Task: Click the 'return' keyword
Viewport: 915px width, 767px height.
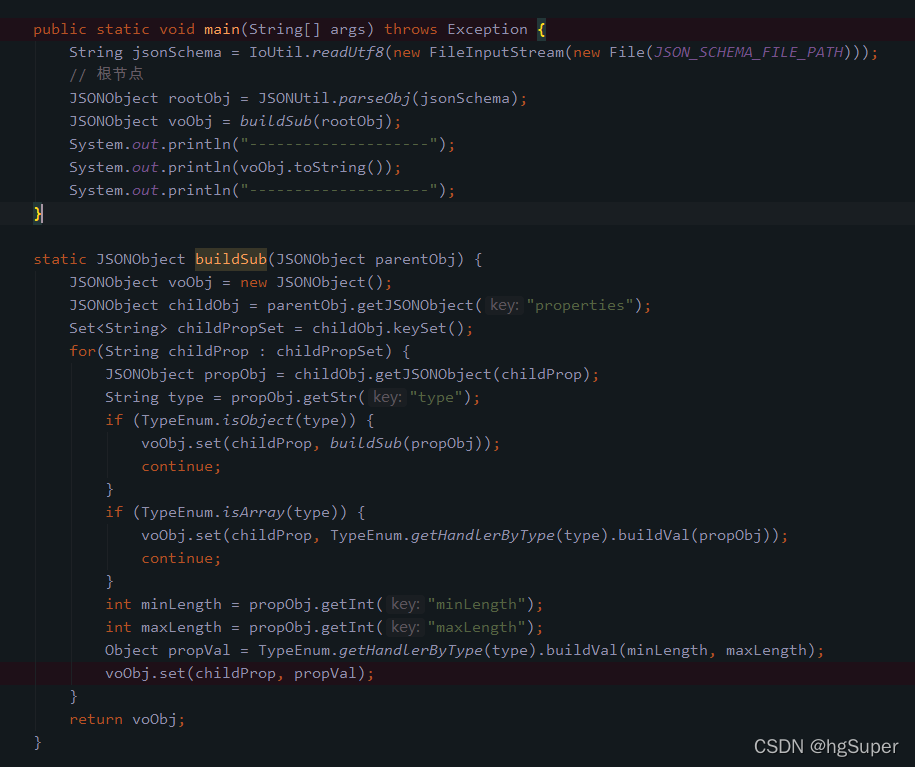Action: pos(96,719)
